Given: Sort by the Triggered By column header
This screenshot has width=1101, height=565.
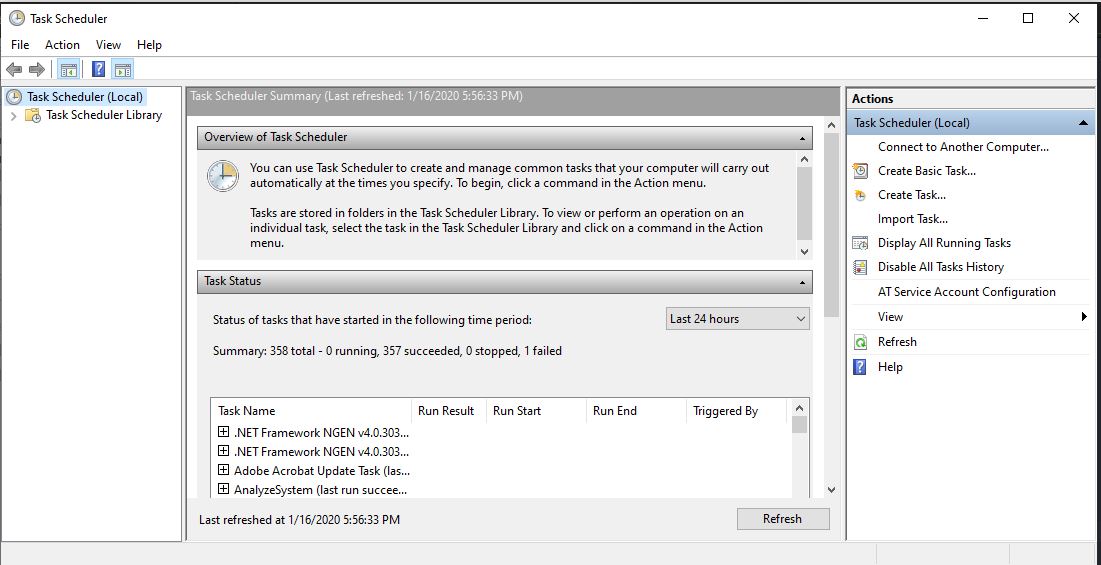Looking at the screenshot, I should coord(736,411).
